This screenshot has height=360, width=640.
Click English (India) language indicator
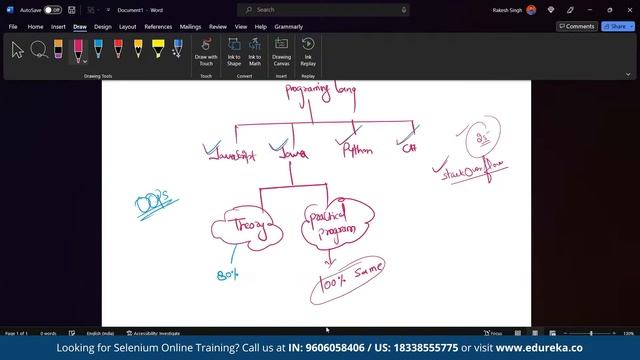pyautogui.click(x=100, y=333)
